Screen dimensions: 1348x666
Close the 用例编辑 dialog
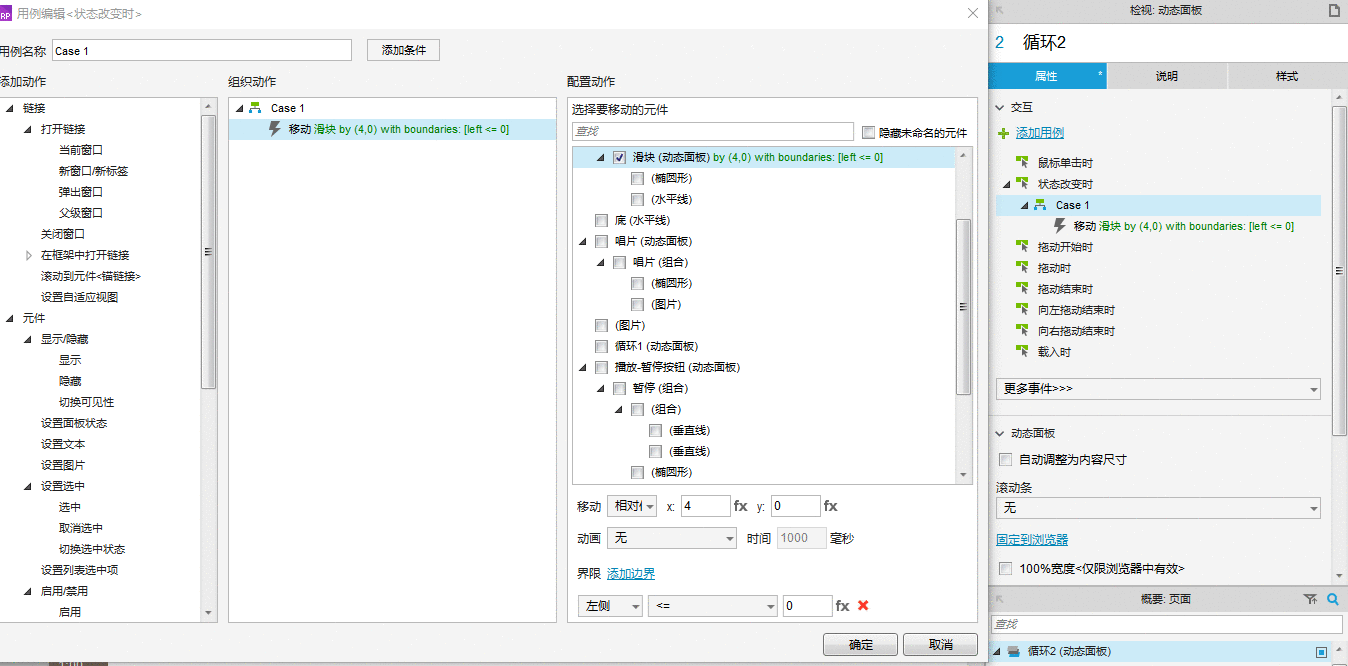(973, 13)
